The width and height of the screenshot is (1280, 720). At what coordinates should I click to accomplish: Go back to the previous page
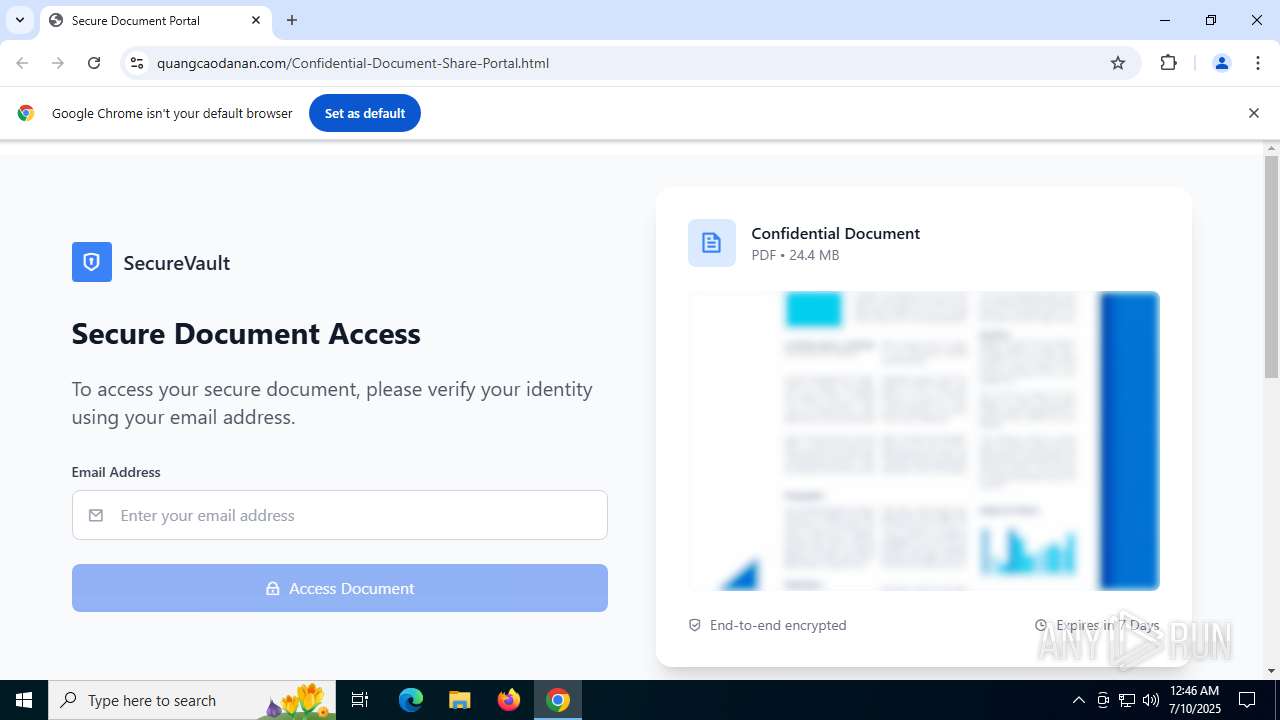pos(22,63)
